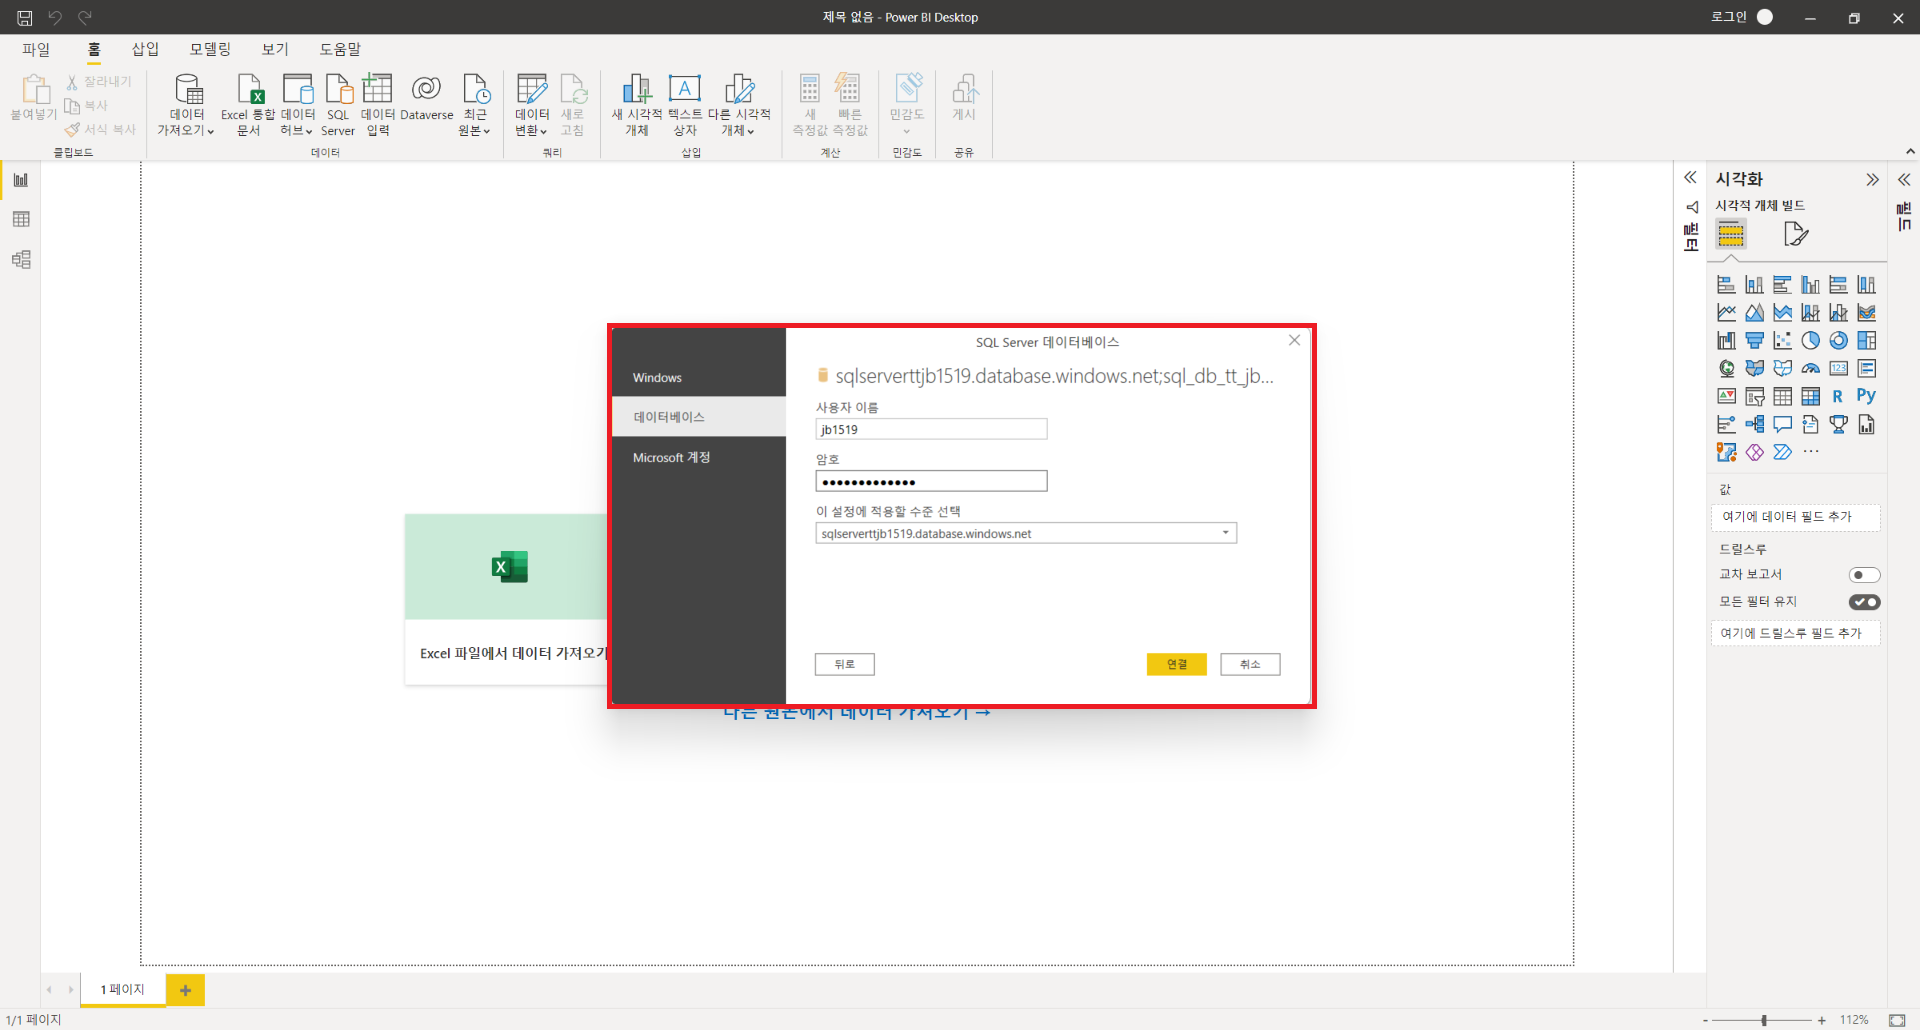Viewport: 1920px width, 1030px height.
Task: Switch to the 모델링 ribbon tab
Action: (210, 49)
